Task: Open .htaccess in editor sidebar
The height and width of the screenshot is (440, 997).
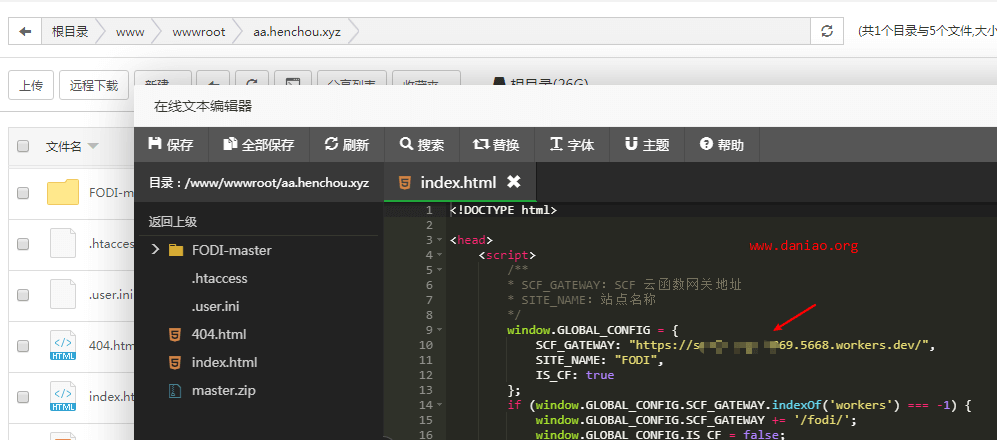Action: tap(219, 278)
